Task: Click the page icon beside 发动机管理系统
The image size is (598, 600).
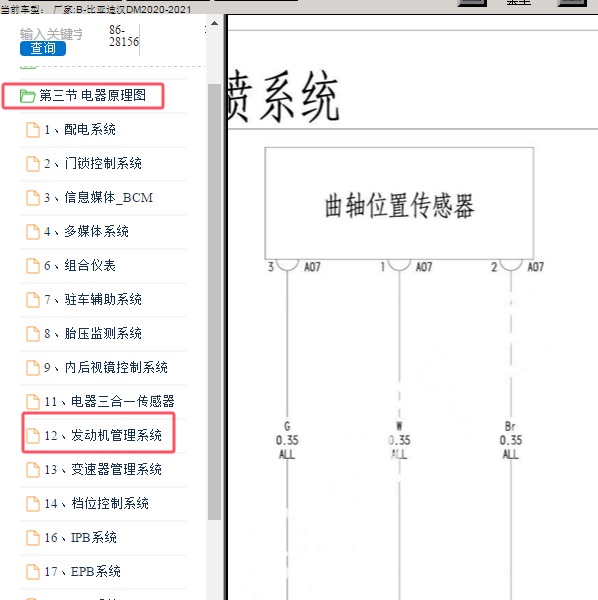Action: click(33, 435)
